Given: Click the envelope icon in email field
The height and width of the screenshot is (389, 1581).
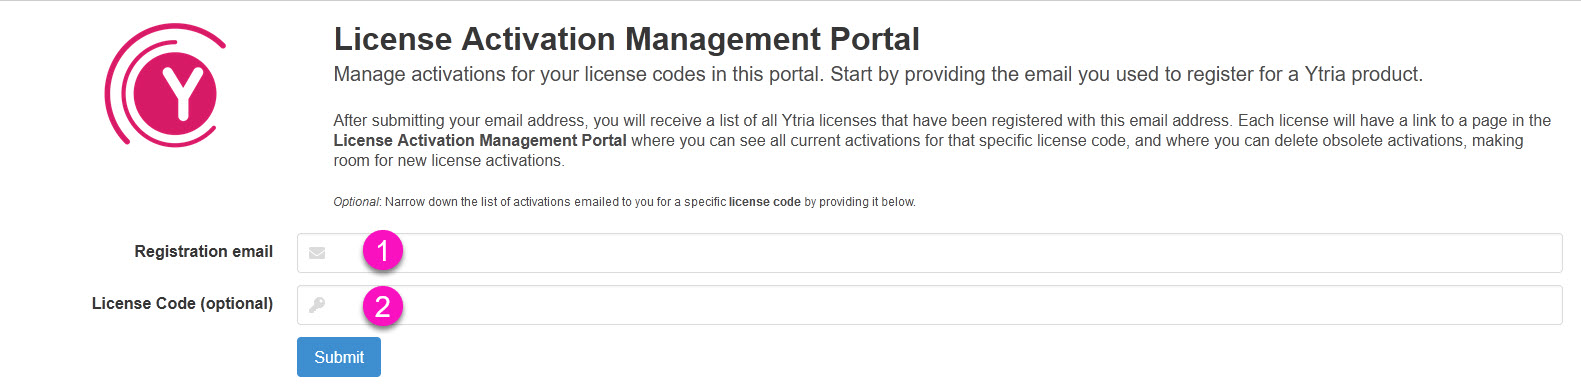Looking at the screenshot, I should 317,253.
